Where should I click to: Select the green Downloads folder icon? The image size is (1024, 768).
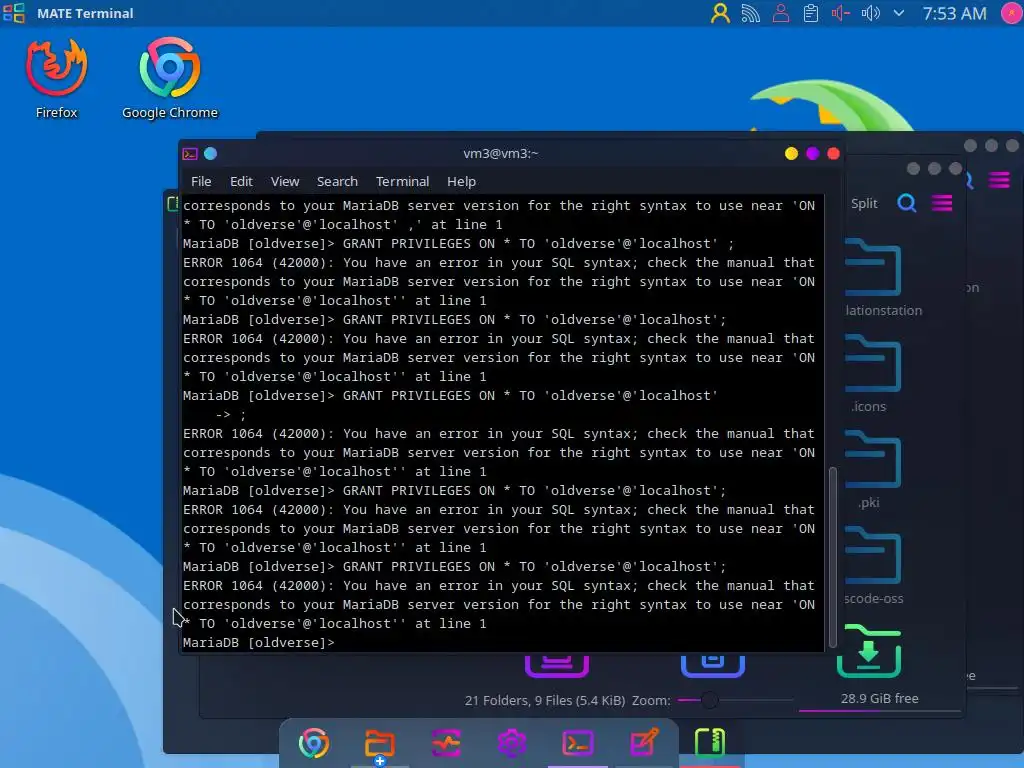[869, 650]
